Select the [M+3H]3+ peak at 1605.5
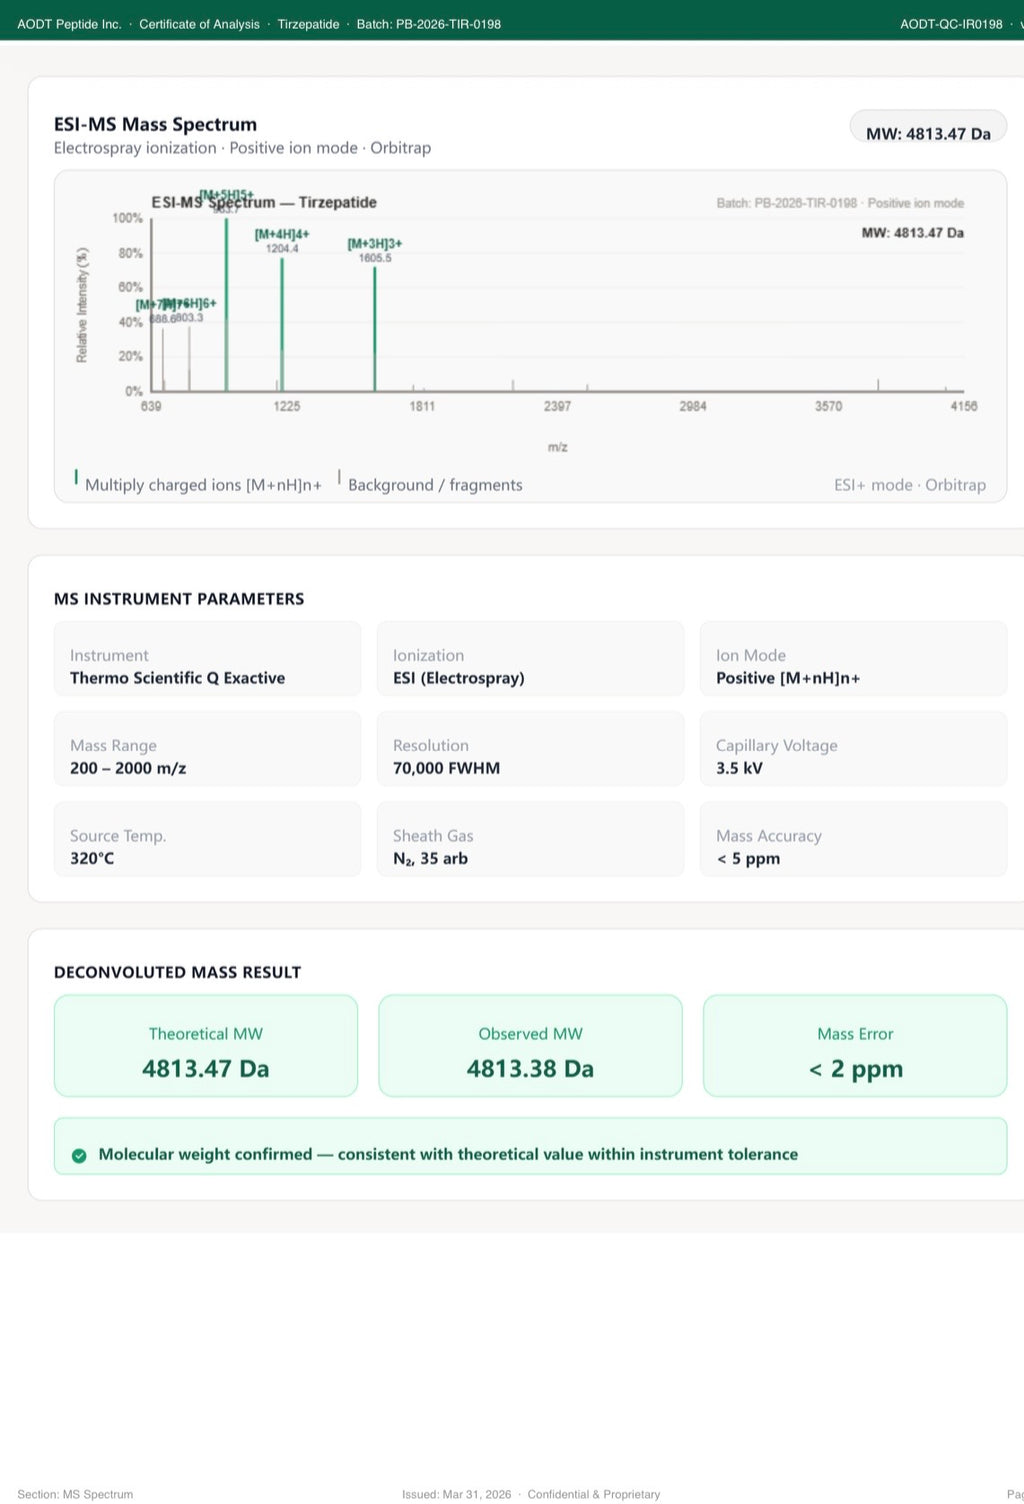Image resolution: width=1024 pixels, height=1504 pixels. point(375,328)
